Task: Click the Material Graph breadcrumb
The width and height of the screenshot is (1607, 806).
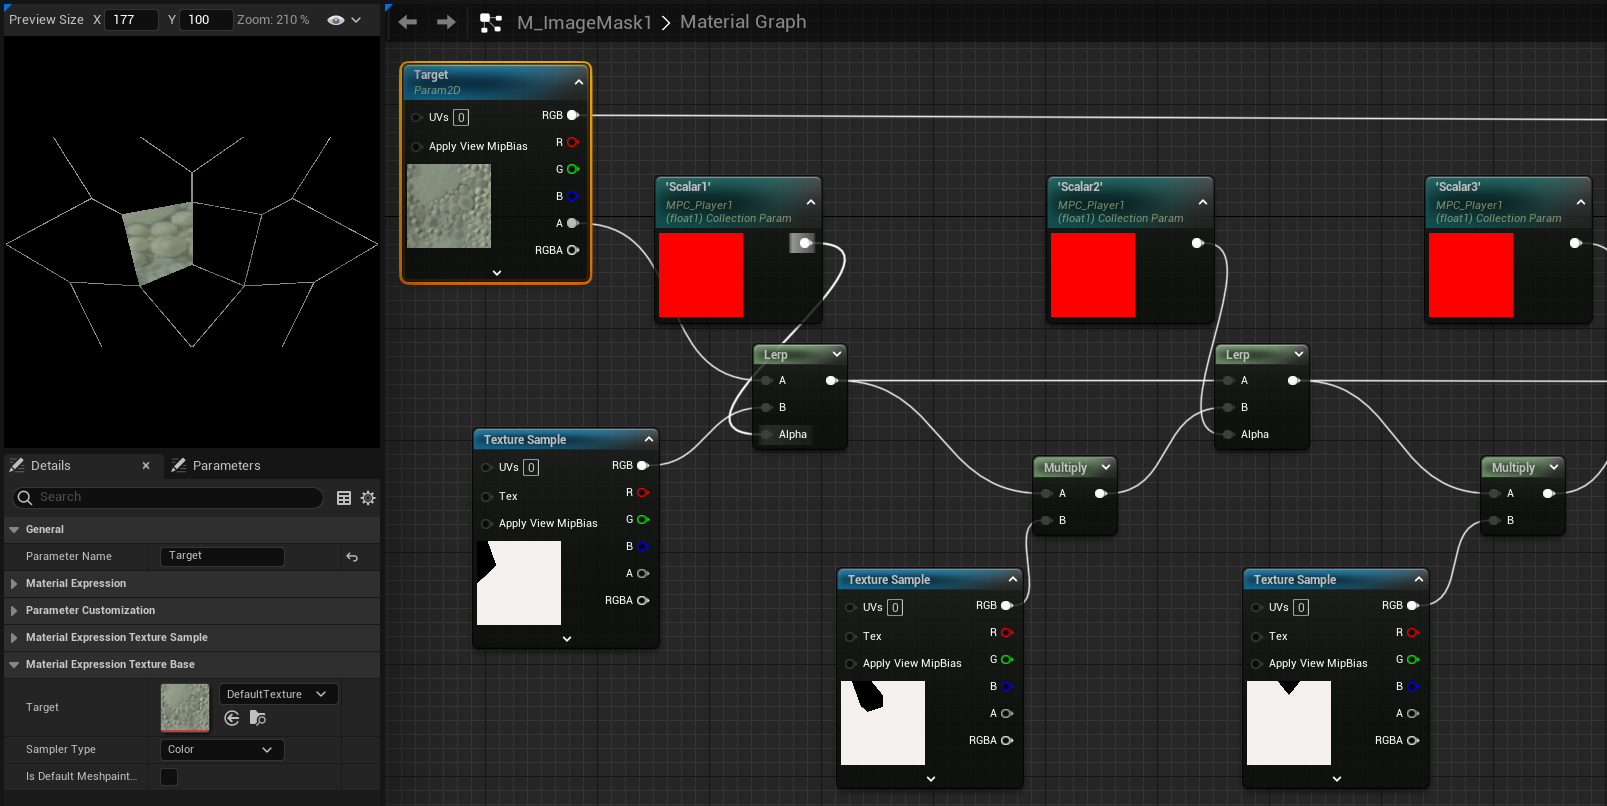Action: tap(743, 22)
